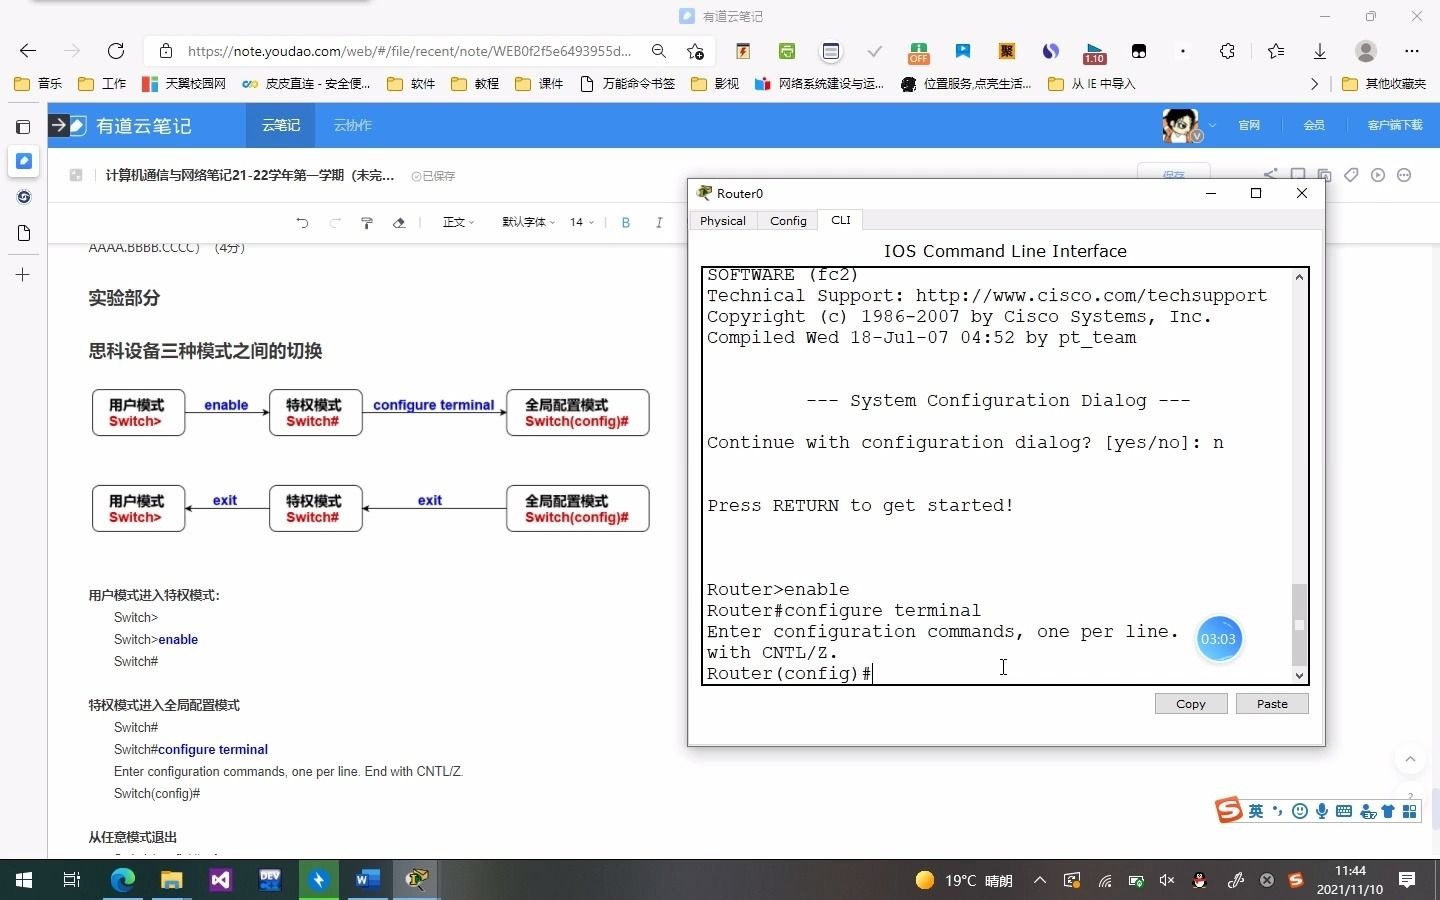
Task: Toggle italic formatting in note editor
Action: 659,222
